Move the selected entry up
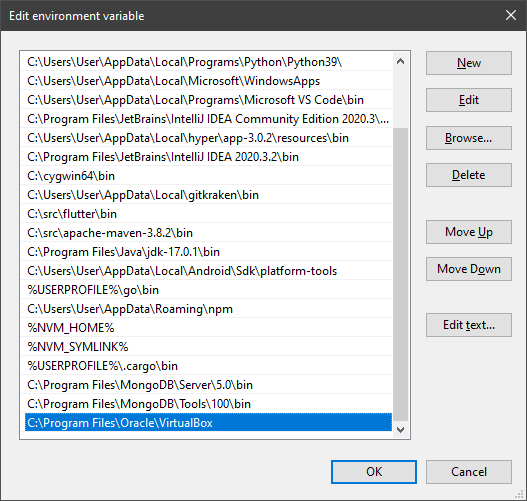 pyautogui.click(x=469, y=232)
